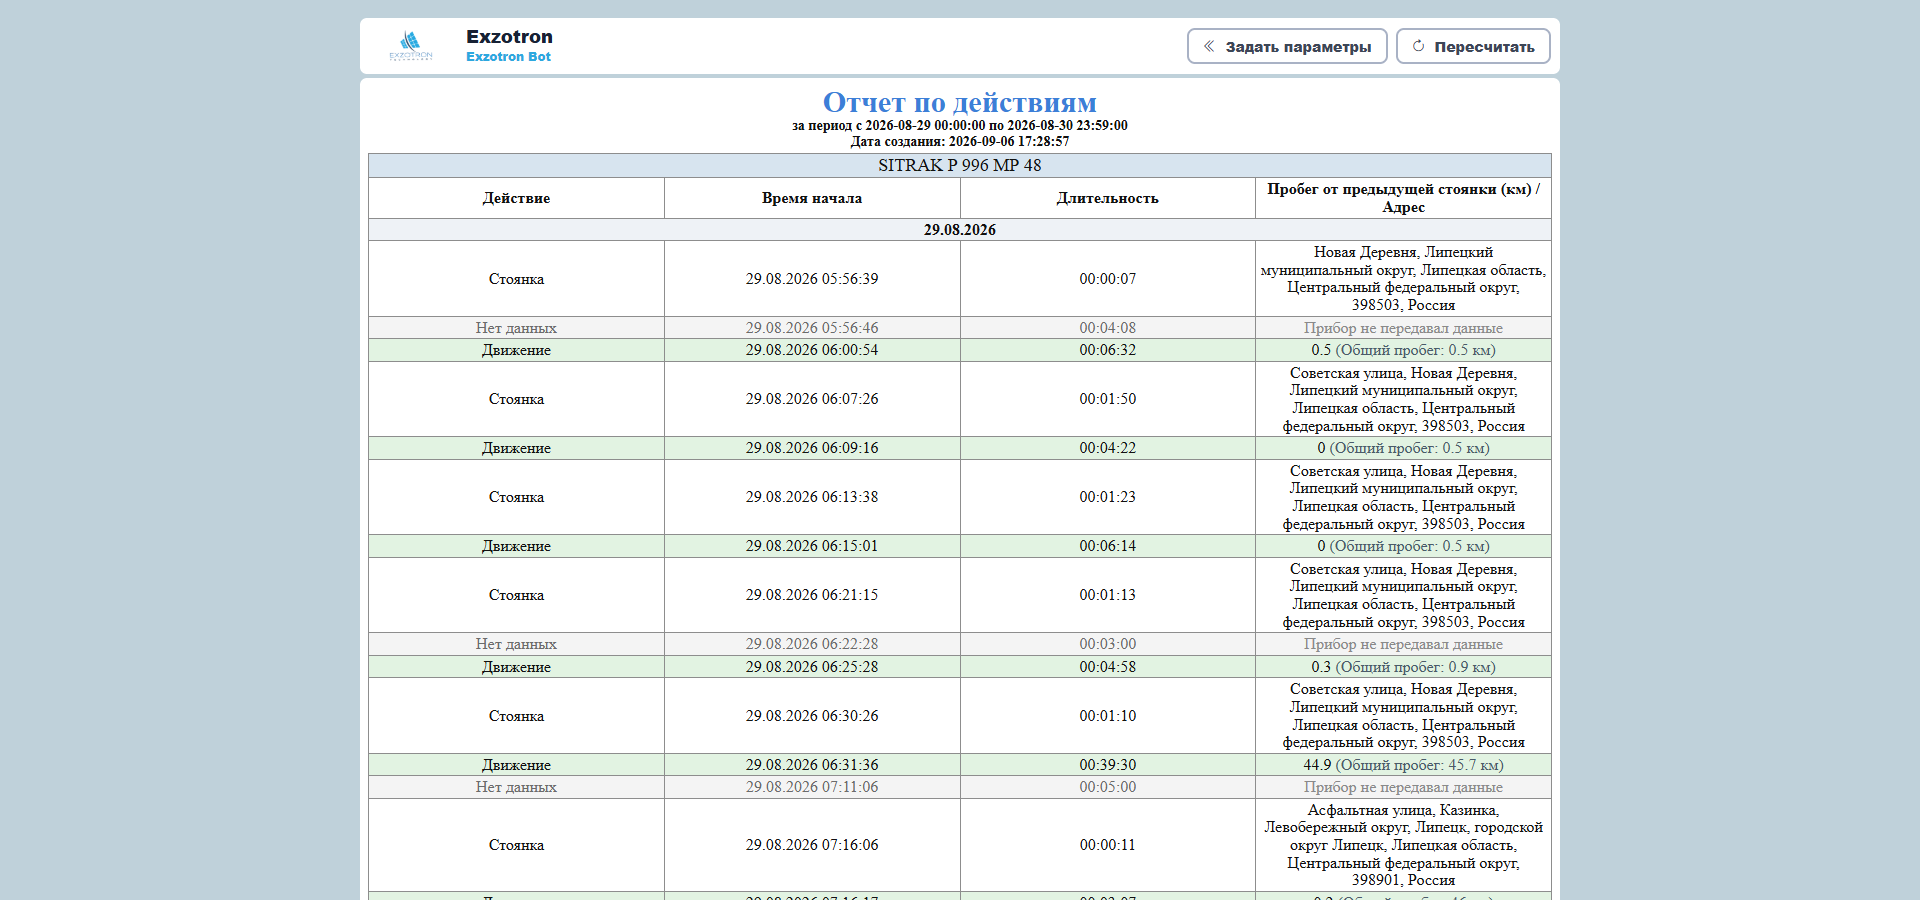Select start time 29.08.2026 06:09:16
1920x900 pixels.
[x=812, y=448]
